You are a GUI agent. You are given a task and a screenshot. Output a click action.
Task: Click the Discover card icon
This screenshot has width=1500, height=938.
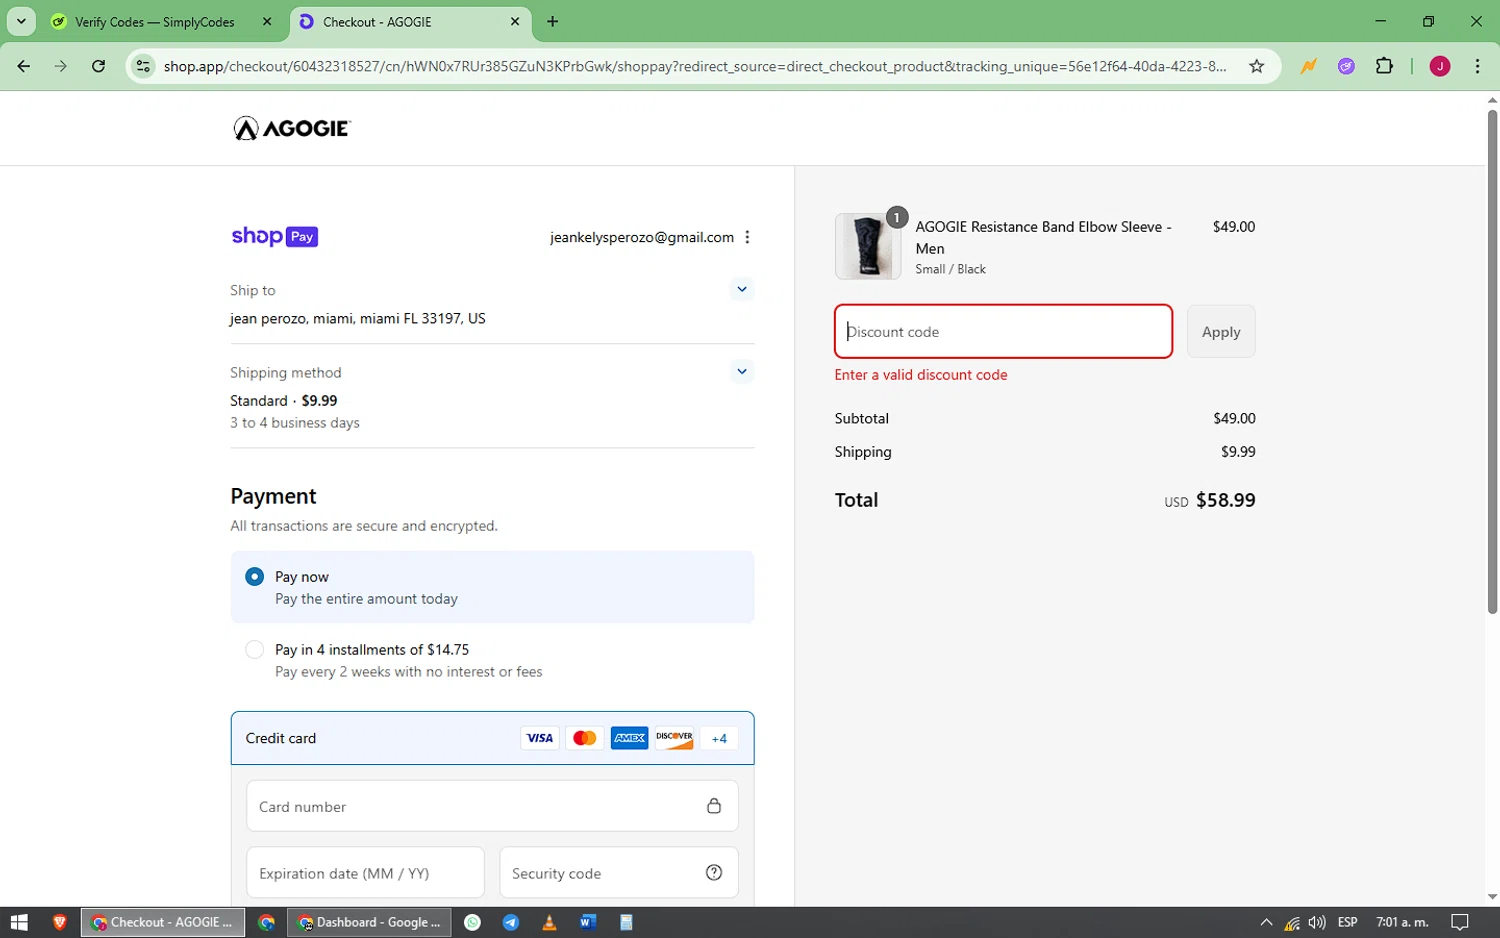pos(675,738)
